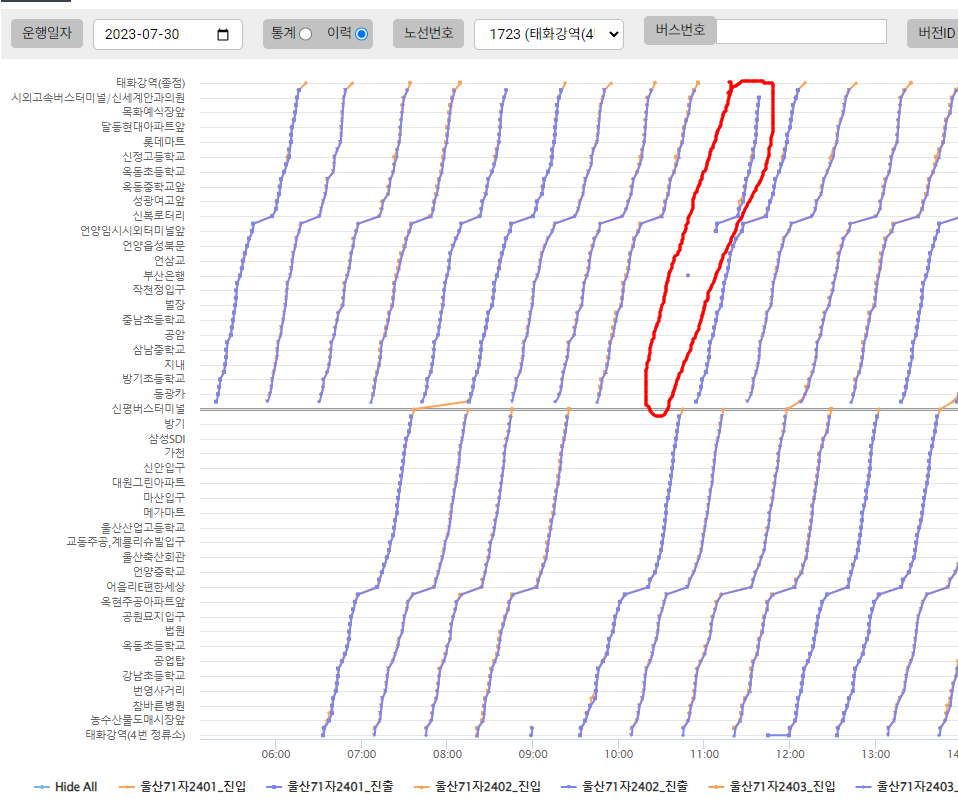Viewport: 958px width, 804px height.
Task: Click the 버스번호 input field
Action: pyautogui.click(x=800, y=32)
